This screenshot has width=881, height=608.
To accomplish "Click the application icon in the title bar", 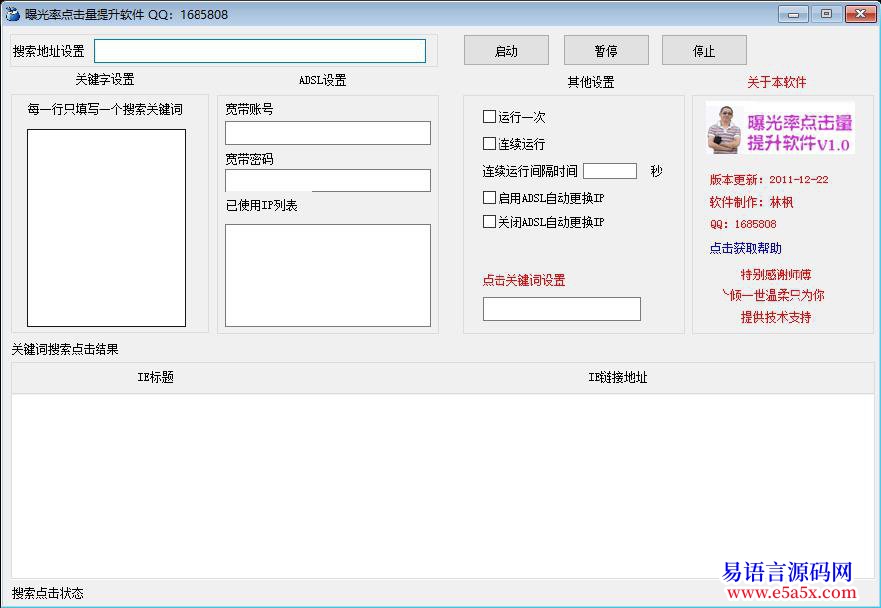I will pos(12,14).
